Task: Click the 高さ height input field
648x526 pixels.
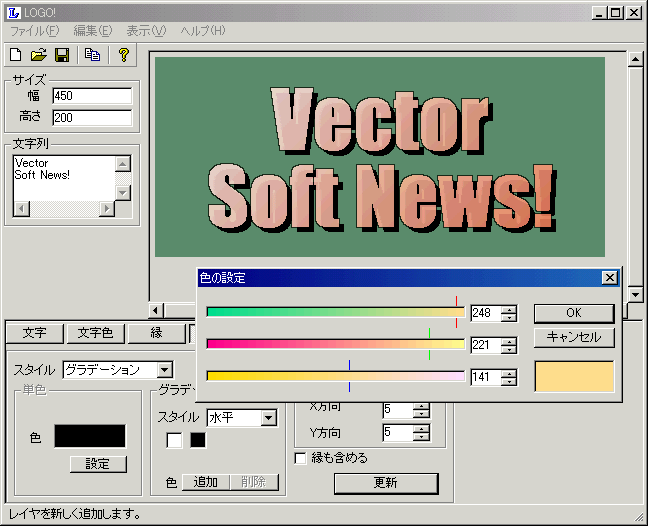Action: [92, 118]
